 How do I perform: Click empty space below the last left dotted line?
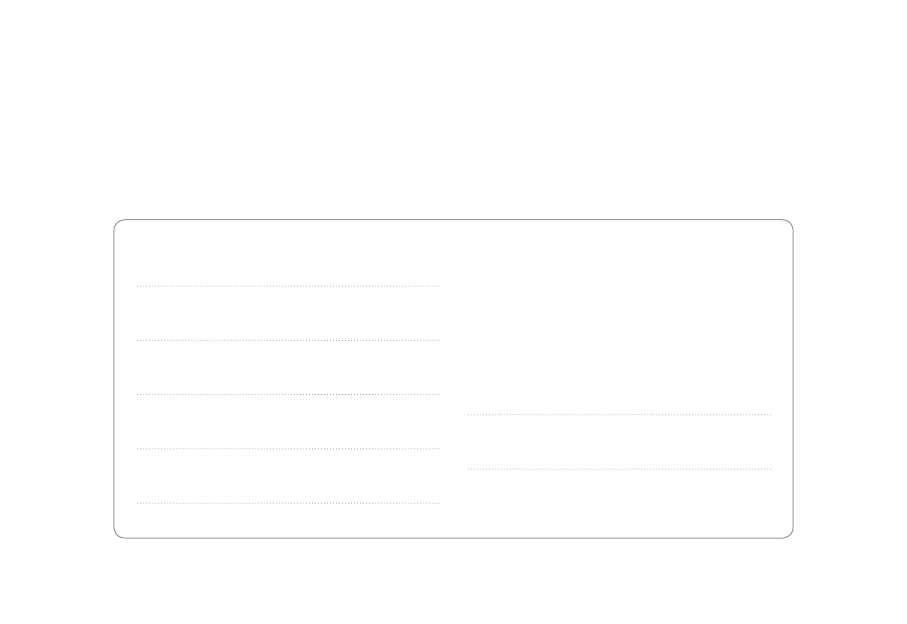click(x=288, y=520)
